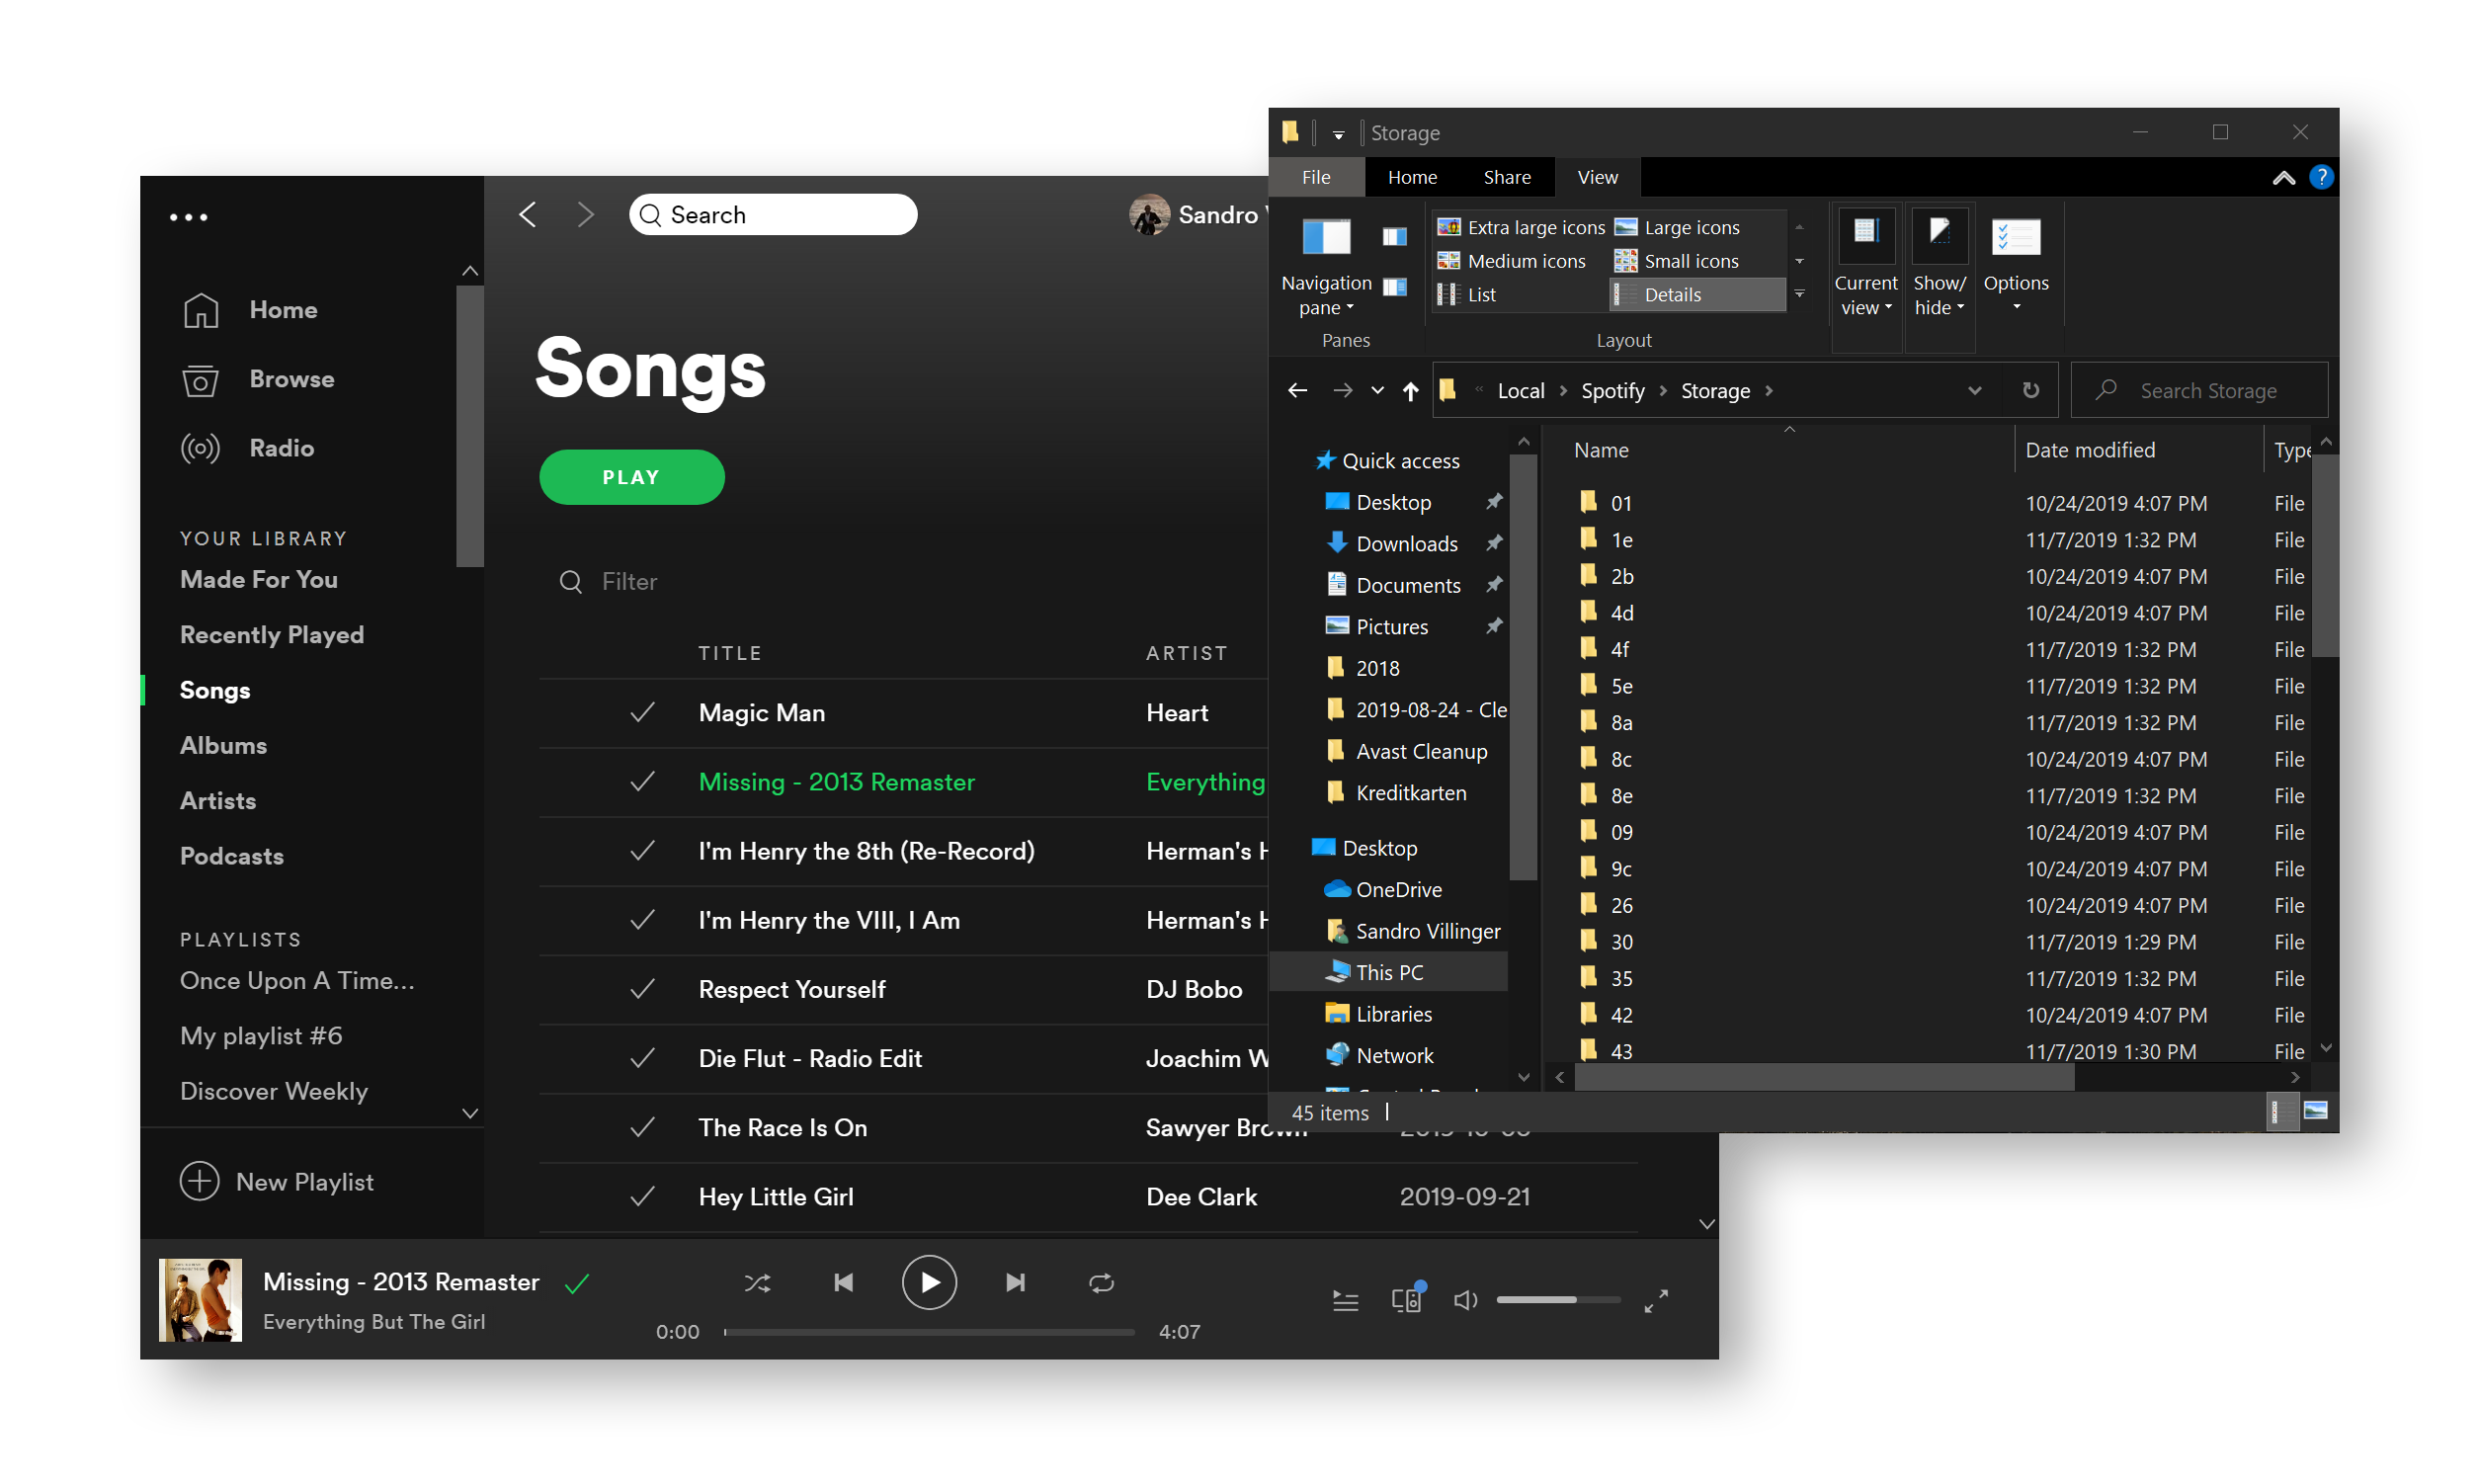The image size is (2478, 1484).
Task: Select OneDrive in navigation tree
Action: (1383, 890)
